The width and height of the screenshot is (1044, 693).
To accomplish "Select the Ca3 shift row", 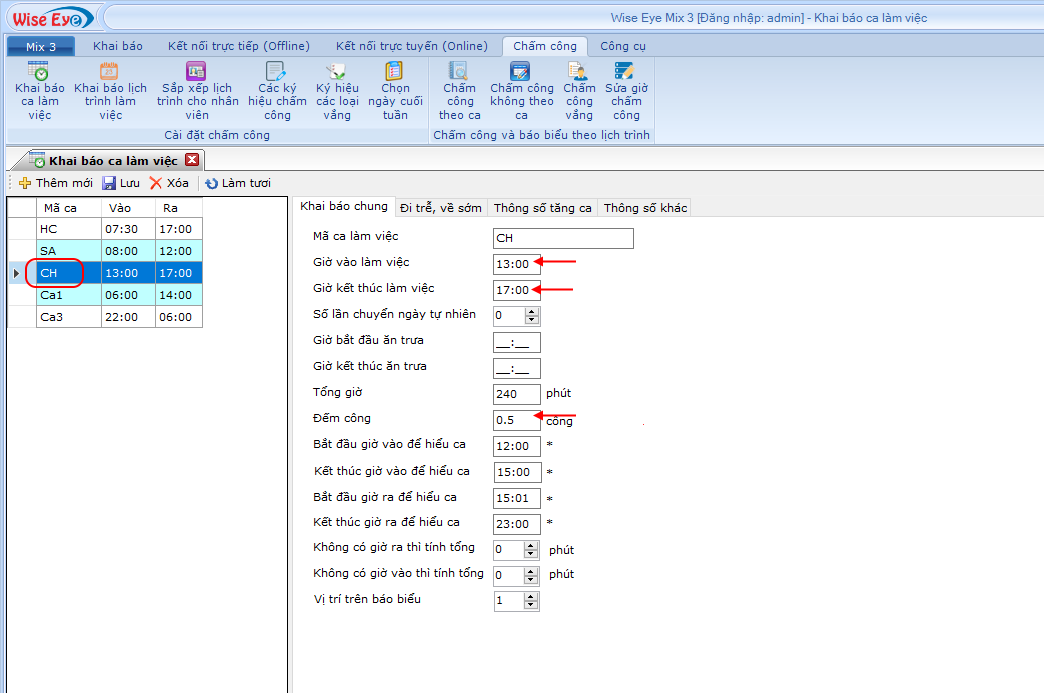I will pyautogui.click(x=68, y=316).
